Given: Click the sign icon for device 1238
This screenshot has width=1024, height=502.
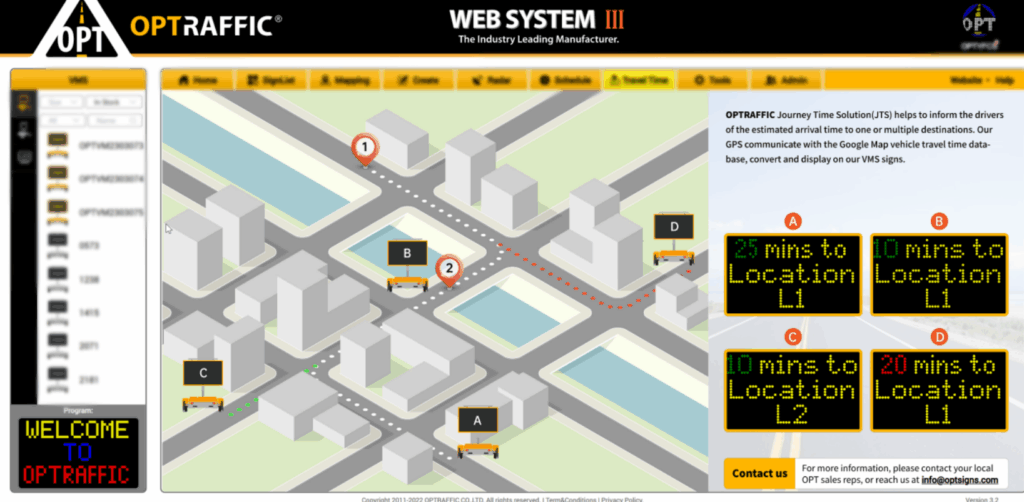Looking at the screenshot, I should [x=57, y=279].
